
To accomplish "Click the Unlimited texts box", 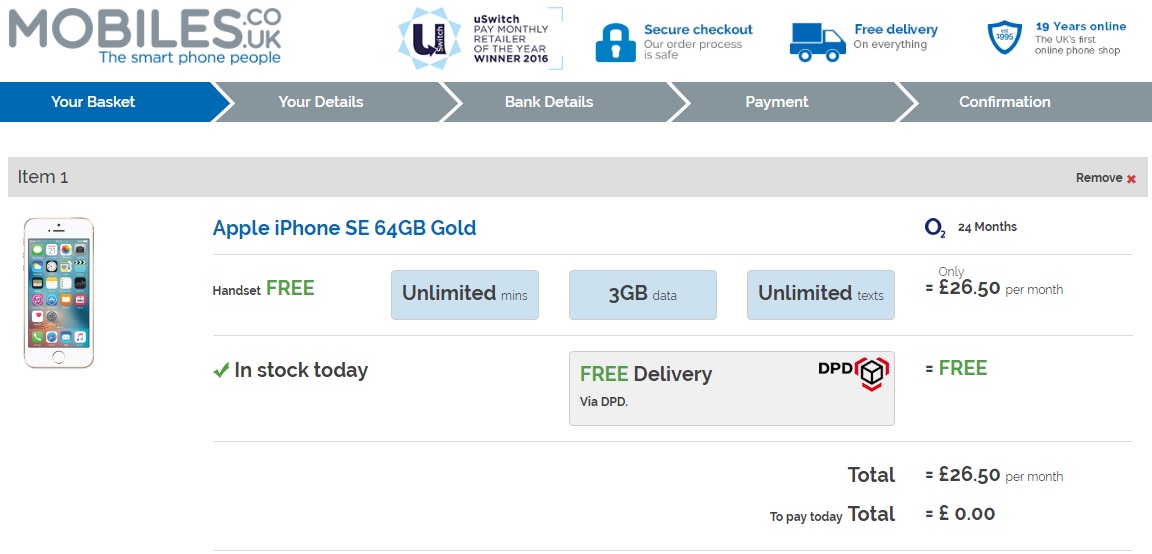I will 820,294.
